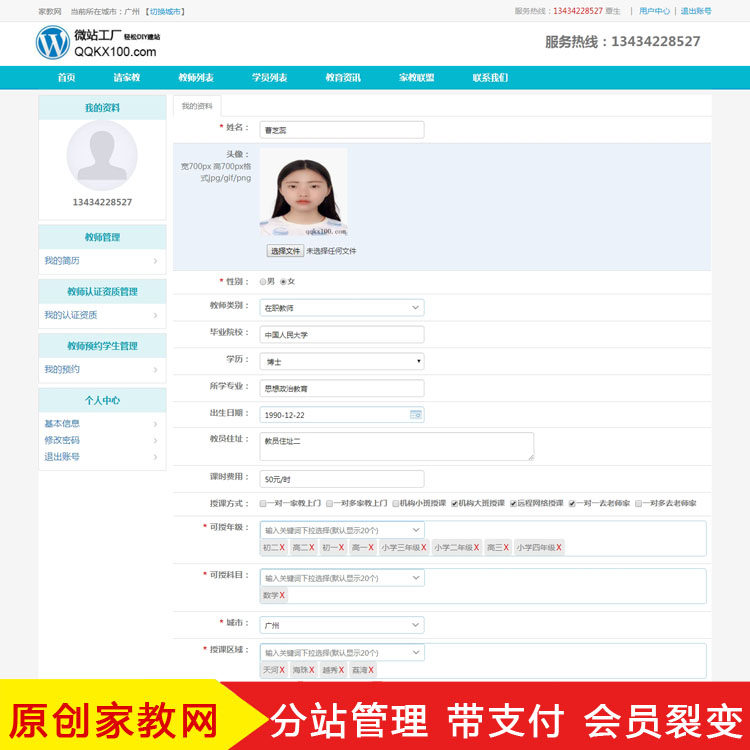Remove the 数学 subject tag

click(282, 596)
